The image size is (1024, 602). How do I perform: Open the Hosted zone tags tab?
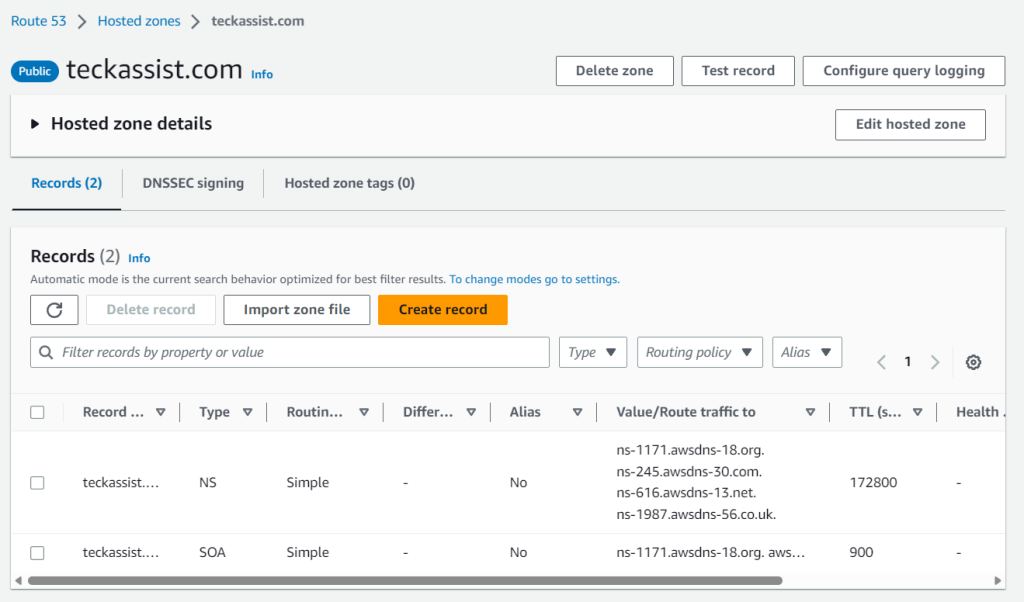[x=349, y=183]
